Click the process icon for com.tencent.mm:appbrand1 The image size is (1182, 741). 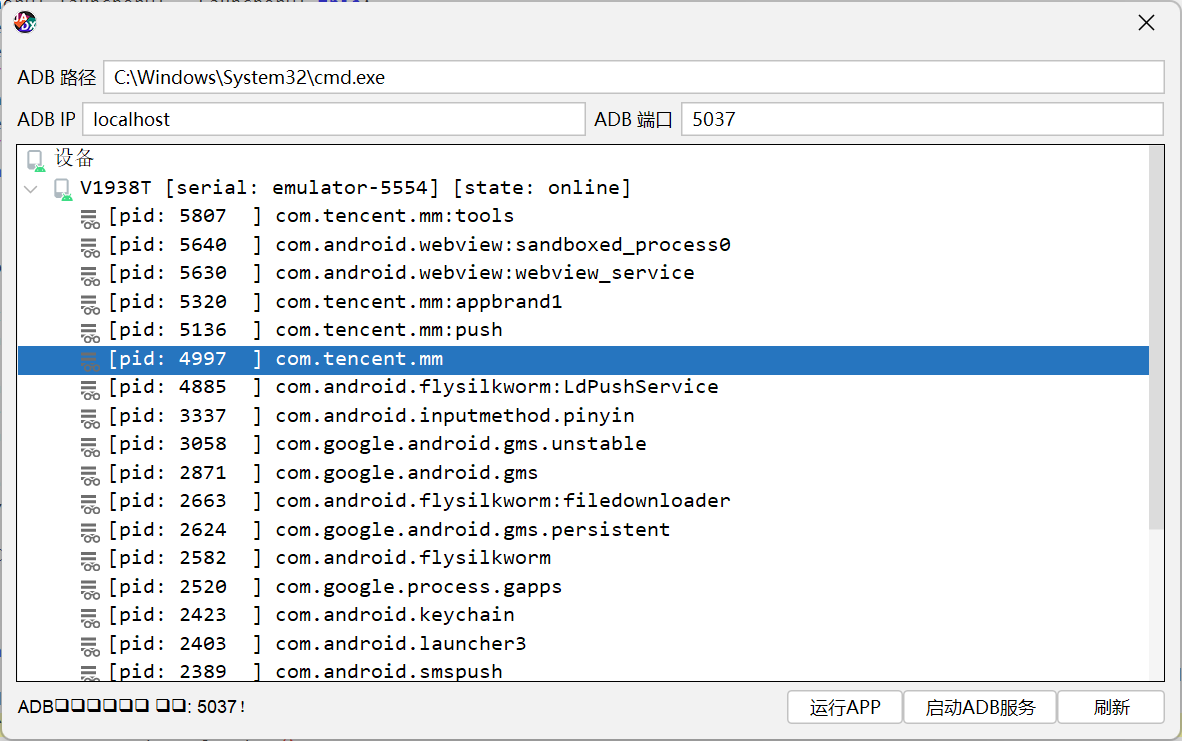90,304
